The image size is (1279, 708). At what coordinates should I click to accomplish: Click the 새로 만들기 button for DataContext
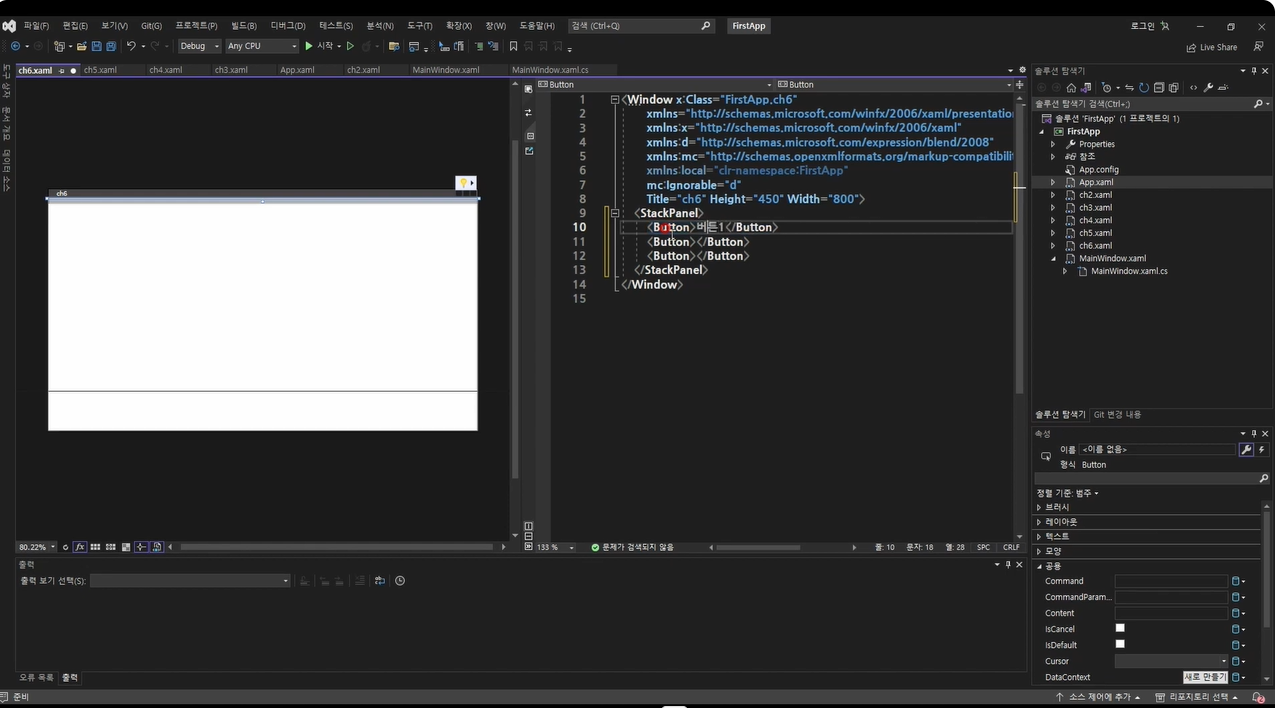tap(1205, 677)
